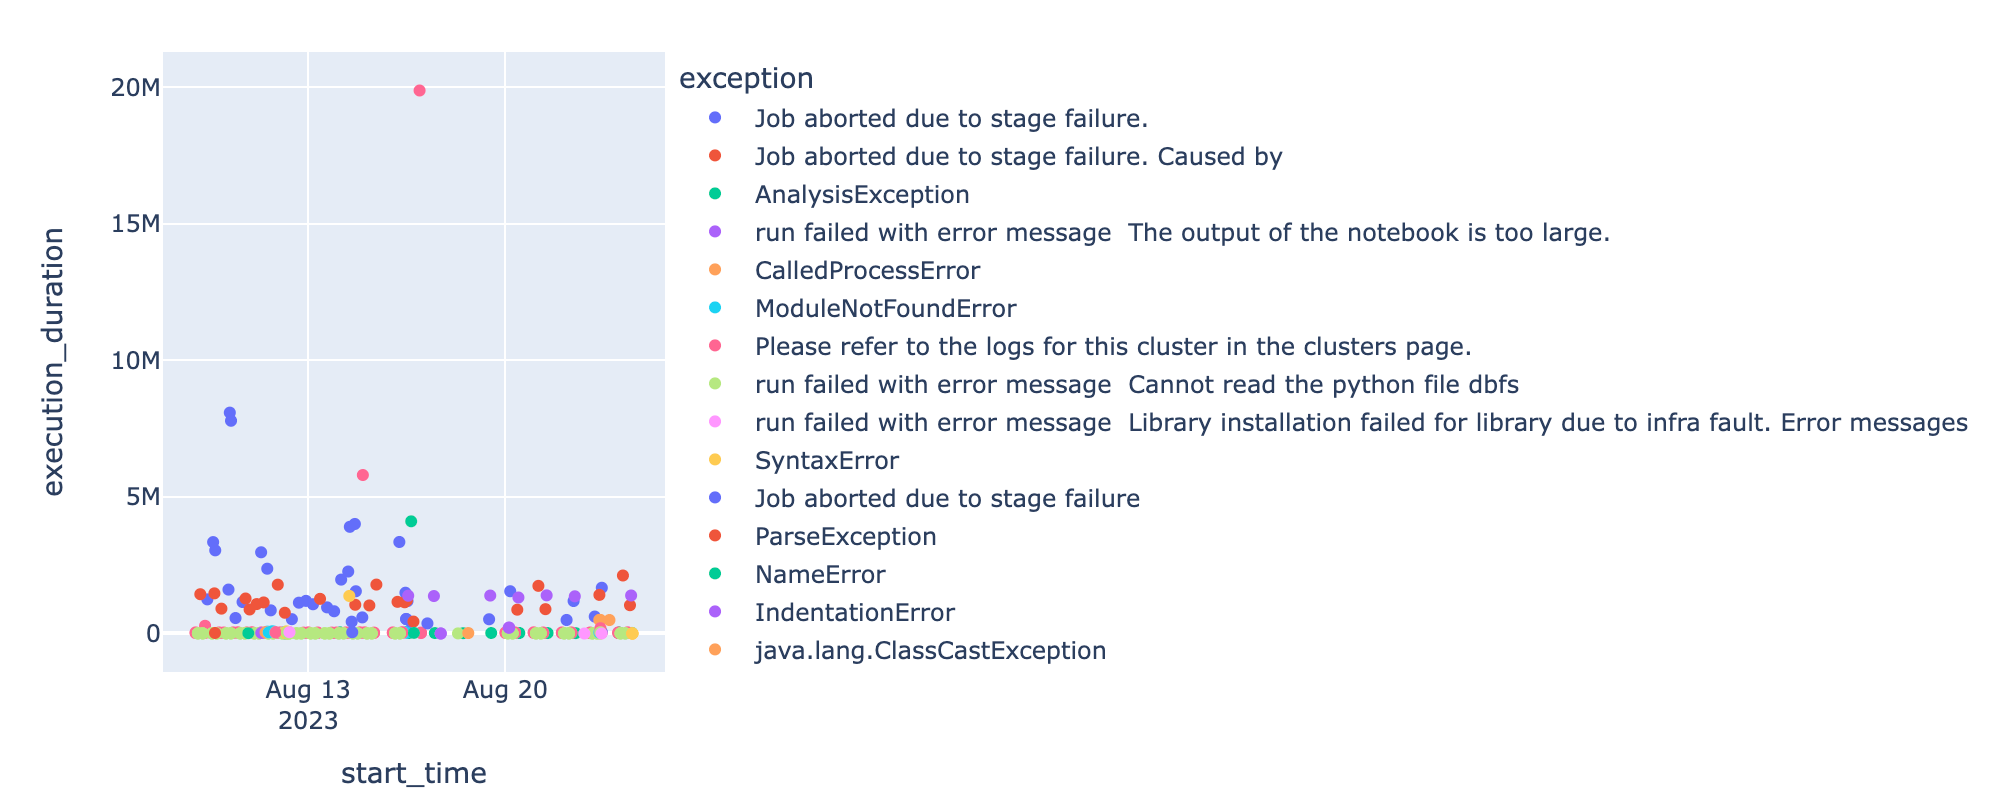Toggle the NameError legend entry
The height and width of the screenshot is (802, 1992).
point(819,575)
